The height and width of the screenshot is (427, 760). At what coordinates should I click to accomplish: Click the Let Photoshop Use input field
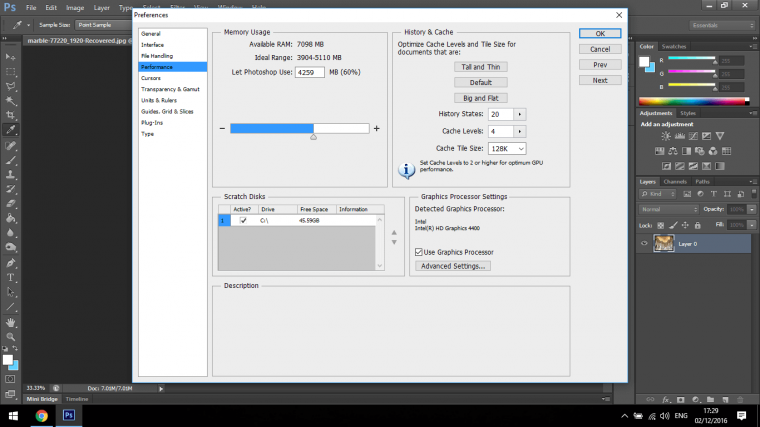click(x=310, y=72)
